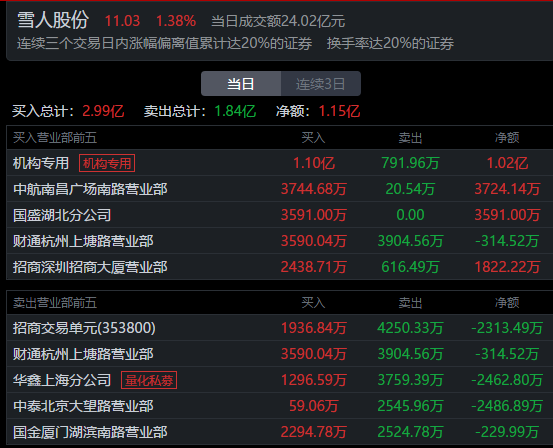Select 中泰北京大望路营业部 row
This screenshot has height=448, width=553.
(x=280, y=406)
